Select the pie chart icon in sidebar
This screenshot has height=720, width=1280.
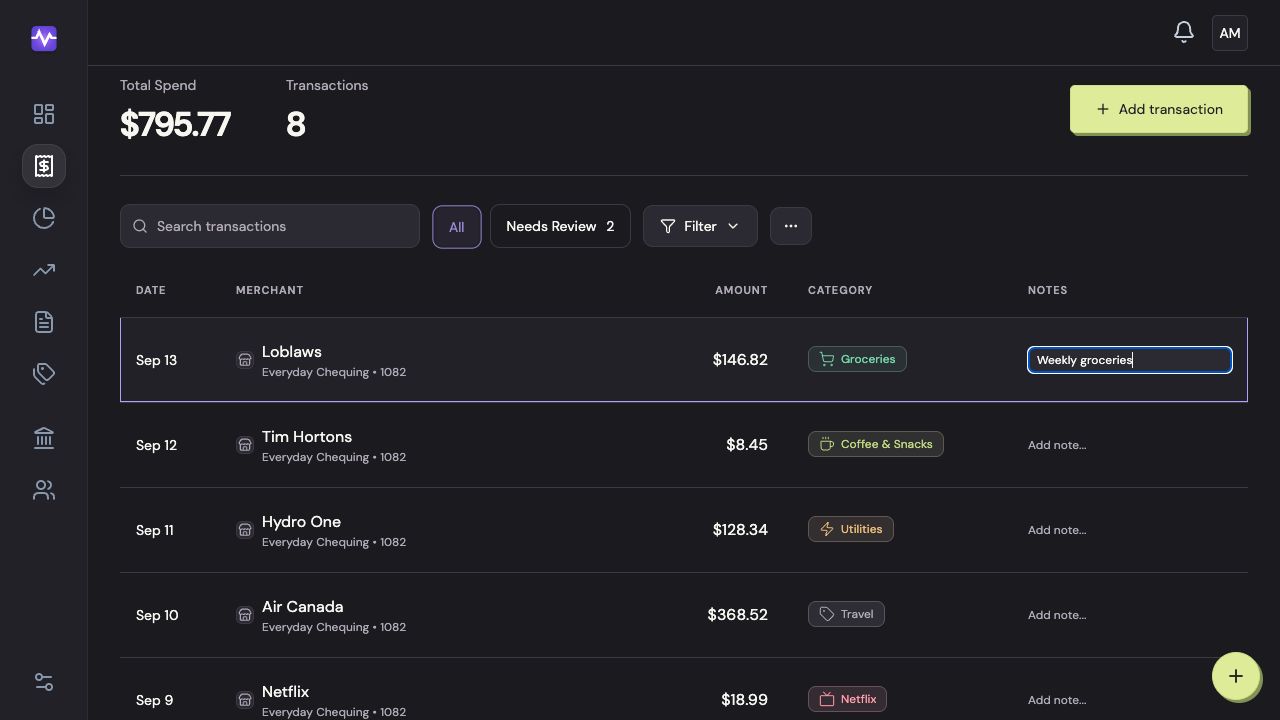[44, 218]
